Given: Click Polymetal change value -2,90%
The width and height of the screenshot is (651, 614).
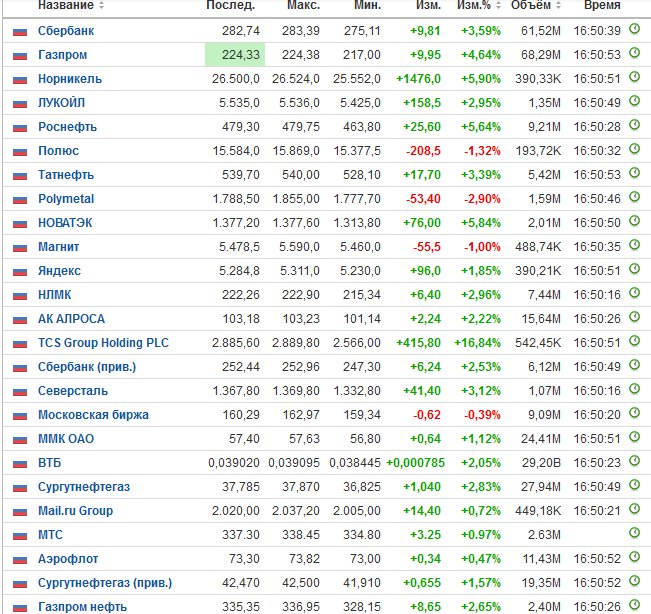Looking at the screenshot, I should click(x=482, y=199).
